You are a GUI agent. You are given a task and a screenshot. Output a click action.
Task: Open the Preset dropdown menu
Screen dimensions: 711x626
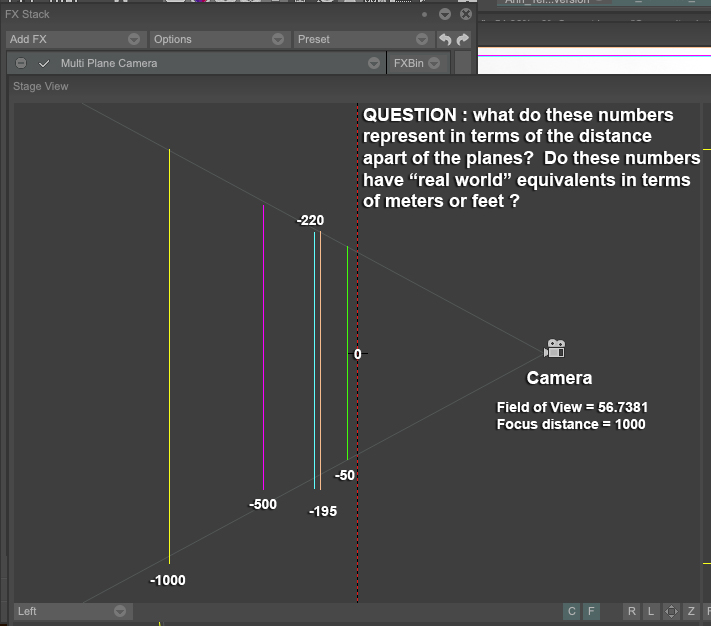(364, 39)
